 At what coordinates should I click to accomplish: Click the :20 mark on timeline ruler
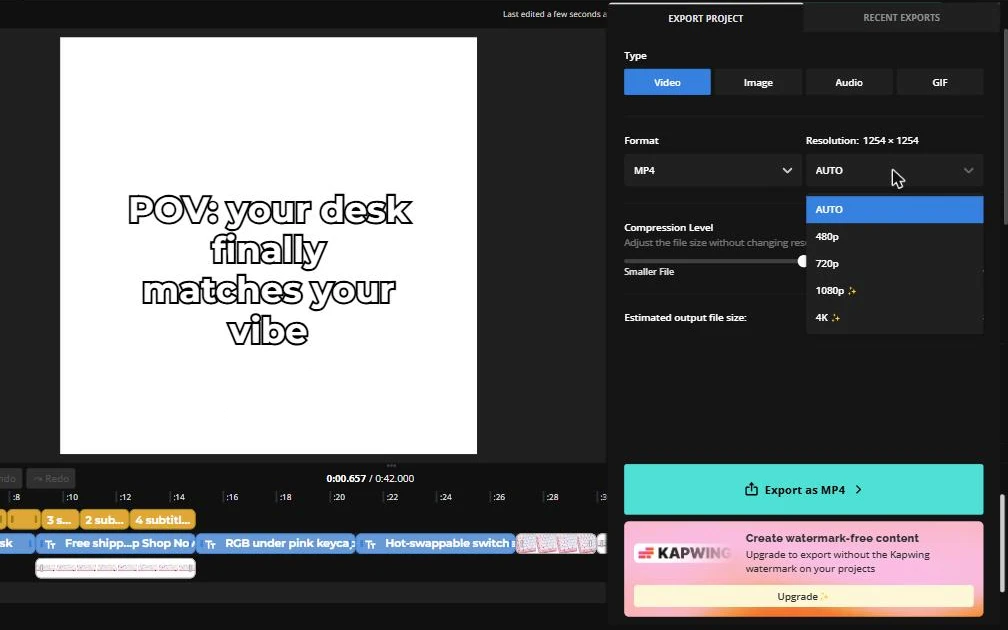click(338, 497)
